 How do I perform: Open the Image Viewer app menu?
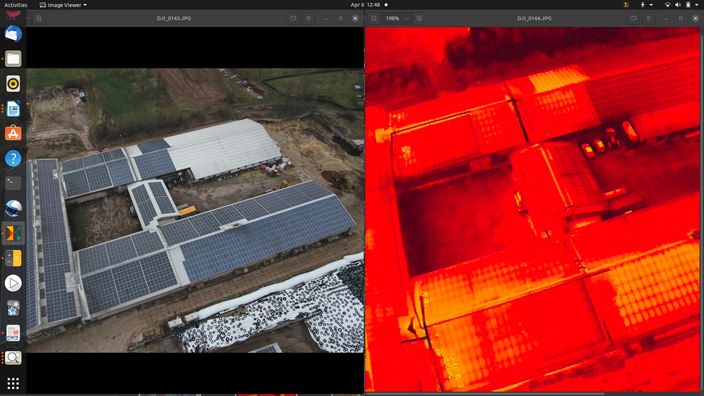click(63, 5)
